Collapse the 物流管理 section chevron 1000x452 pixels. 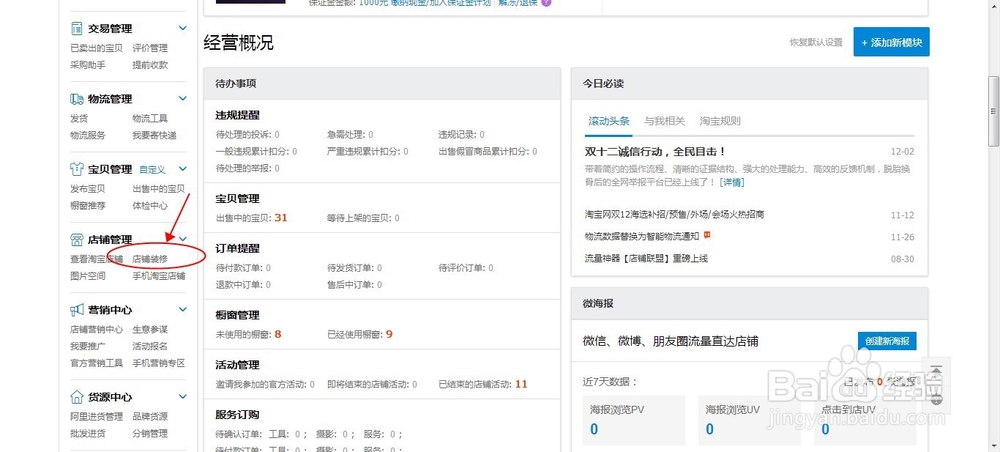pyautogui.click(x=183, y=98)
